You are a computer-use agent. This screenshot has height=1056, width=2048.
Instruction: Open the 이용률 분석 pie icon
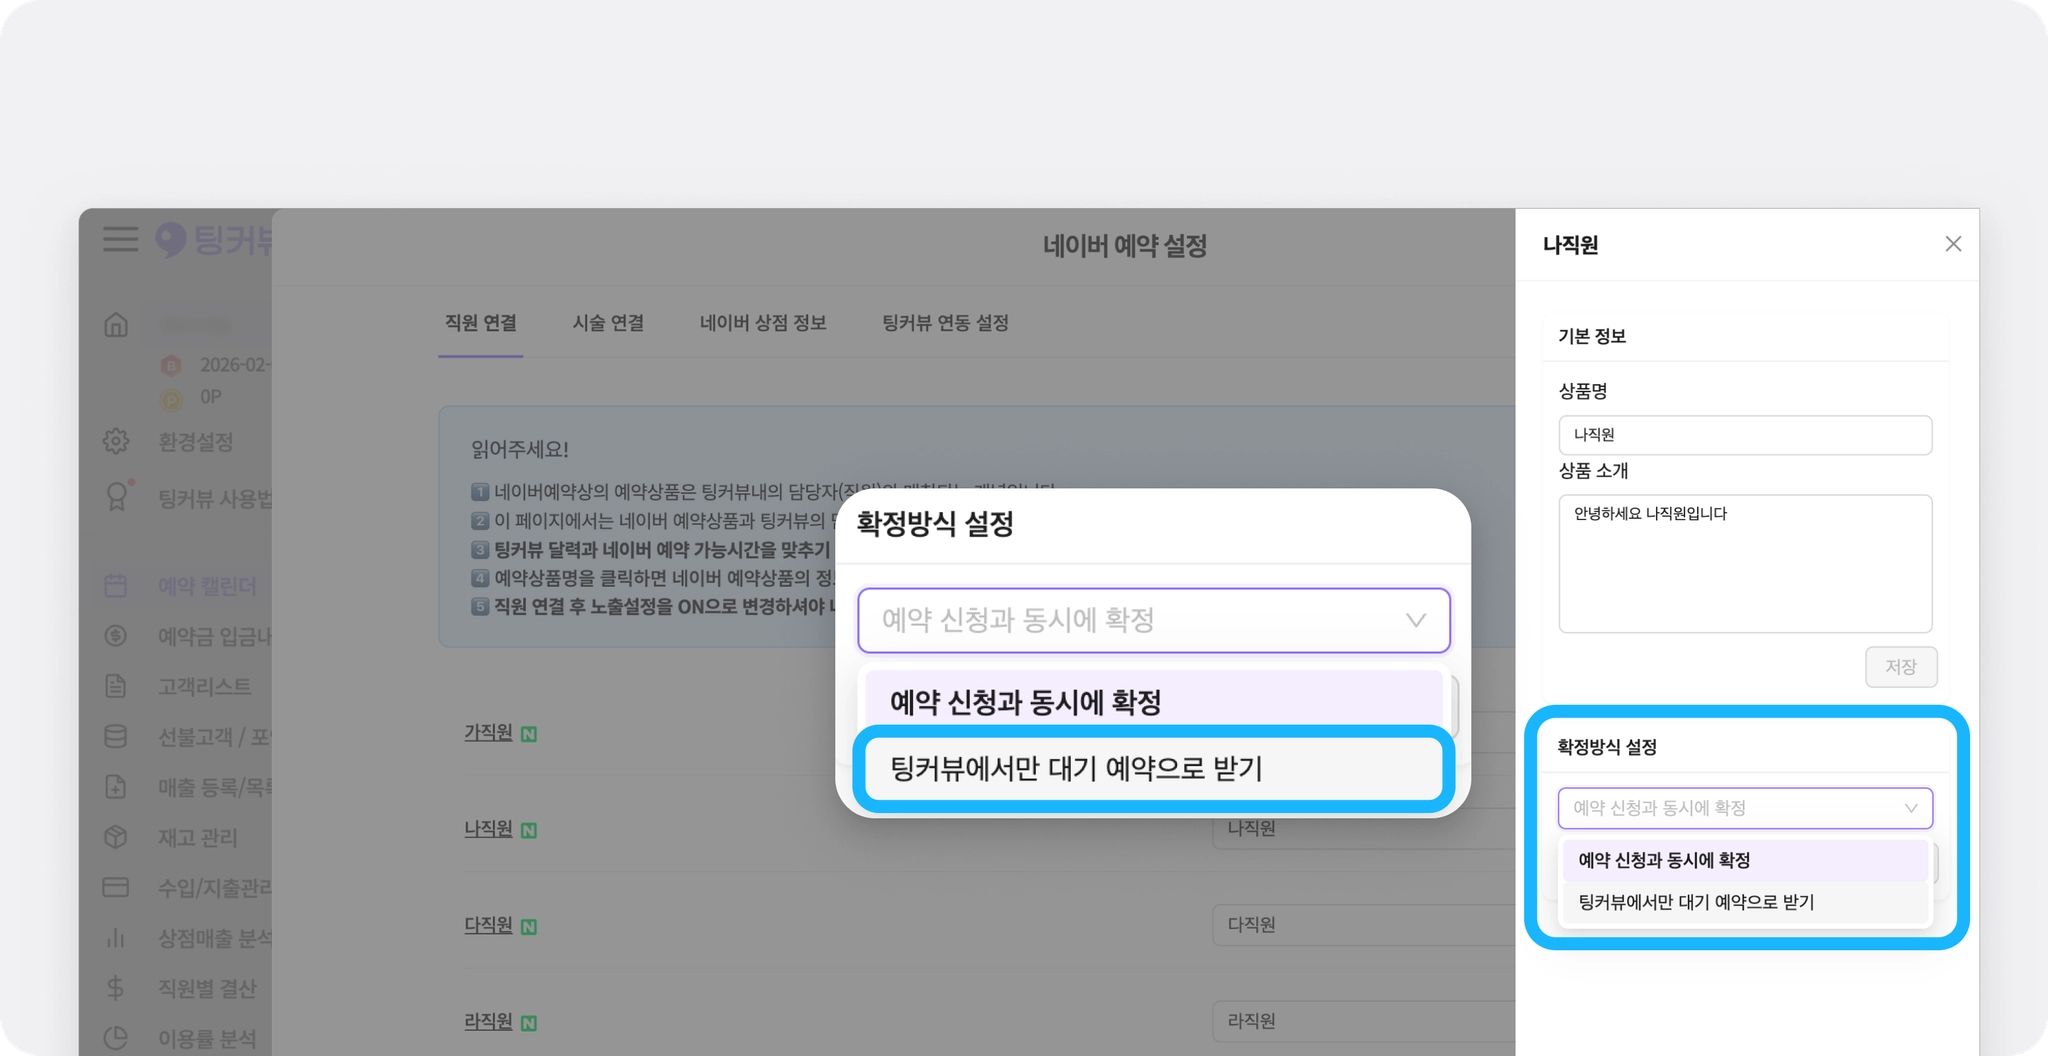click(116, 1038)
